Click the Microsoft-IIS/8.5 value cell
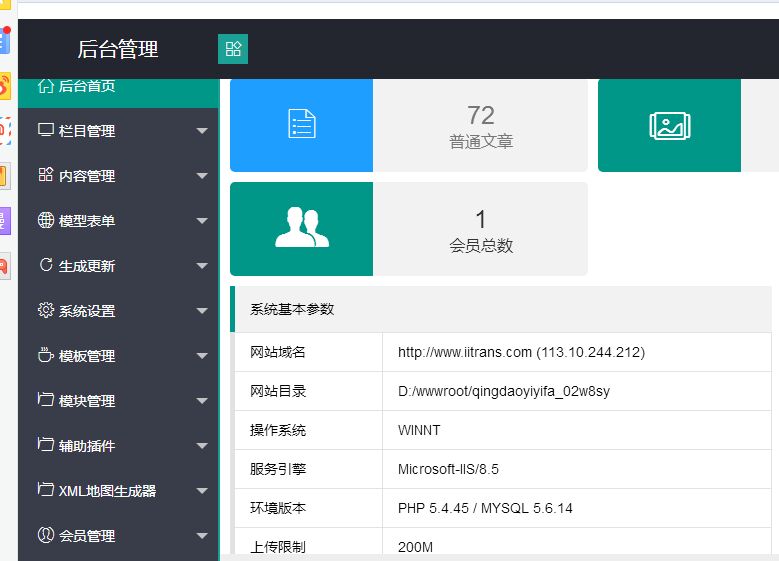The image size is (779, 561). pyautogui.click(x=576, y=469)
